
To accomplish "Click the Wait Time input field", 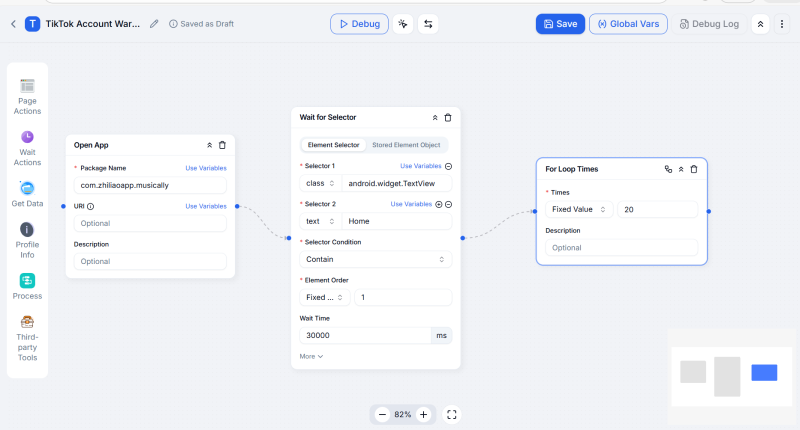I will [364, 336].
